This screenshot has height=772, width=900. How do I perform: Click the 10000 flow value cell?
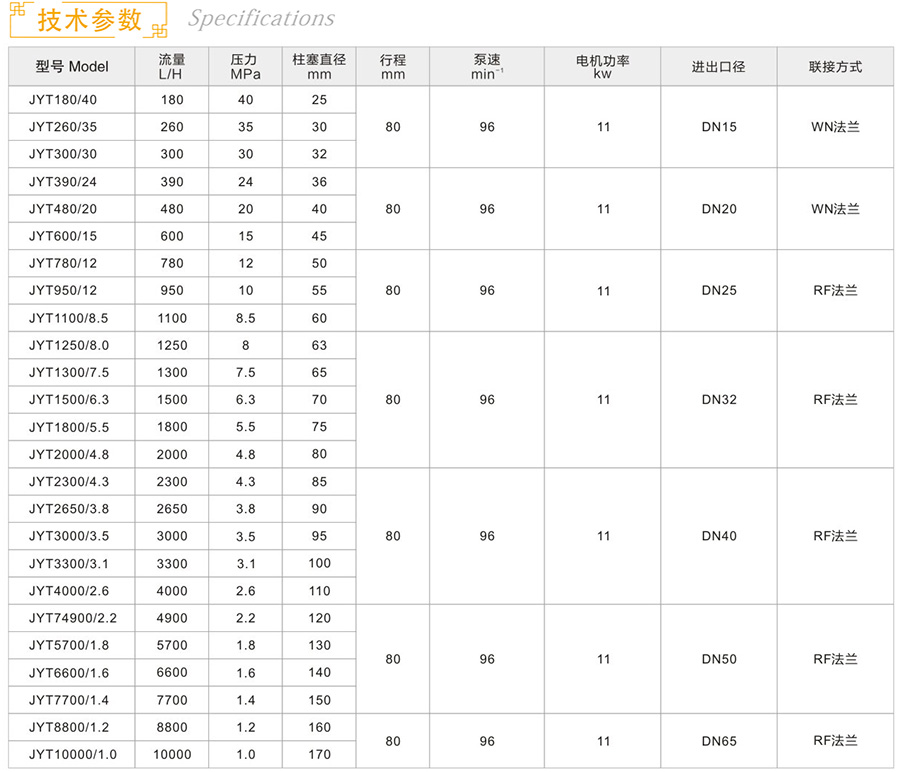[x=172, y=754]
